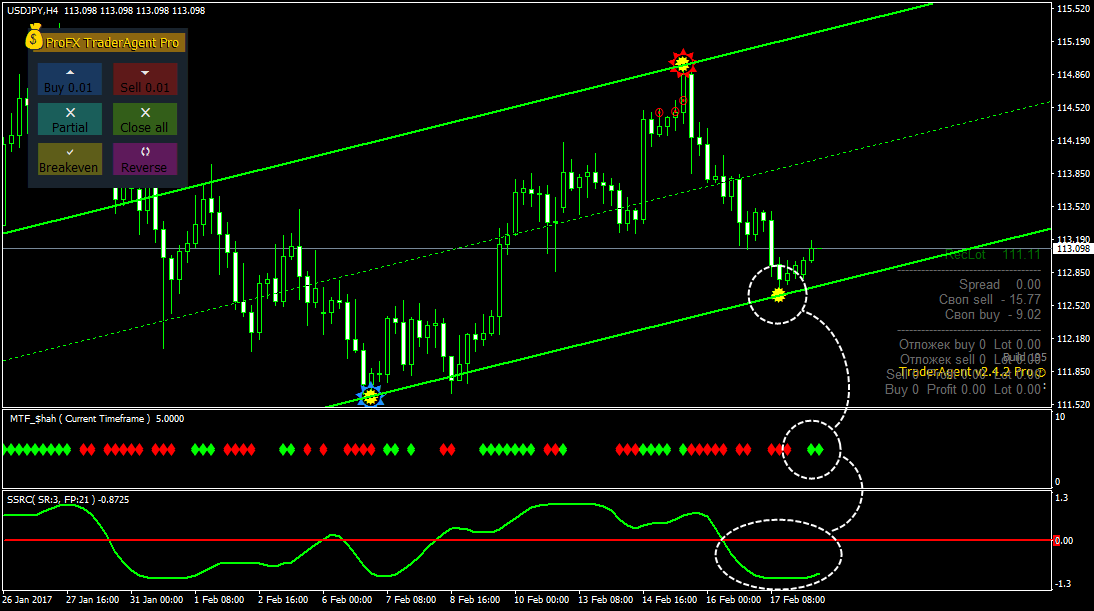Click the checkmark icon above Breakeven label
The image size is (1094, 611).
pos(70,152)
